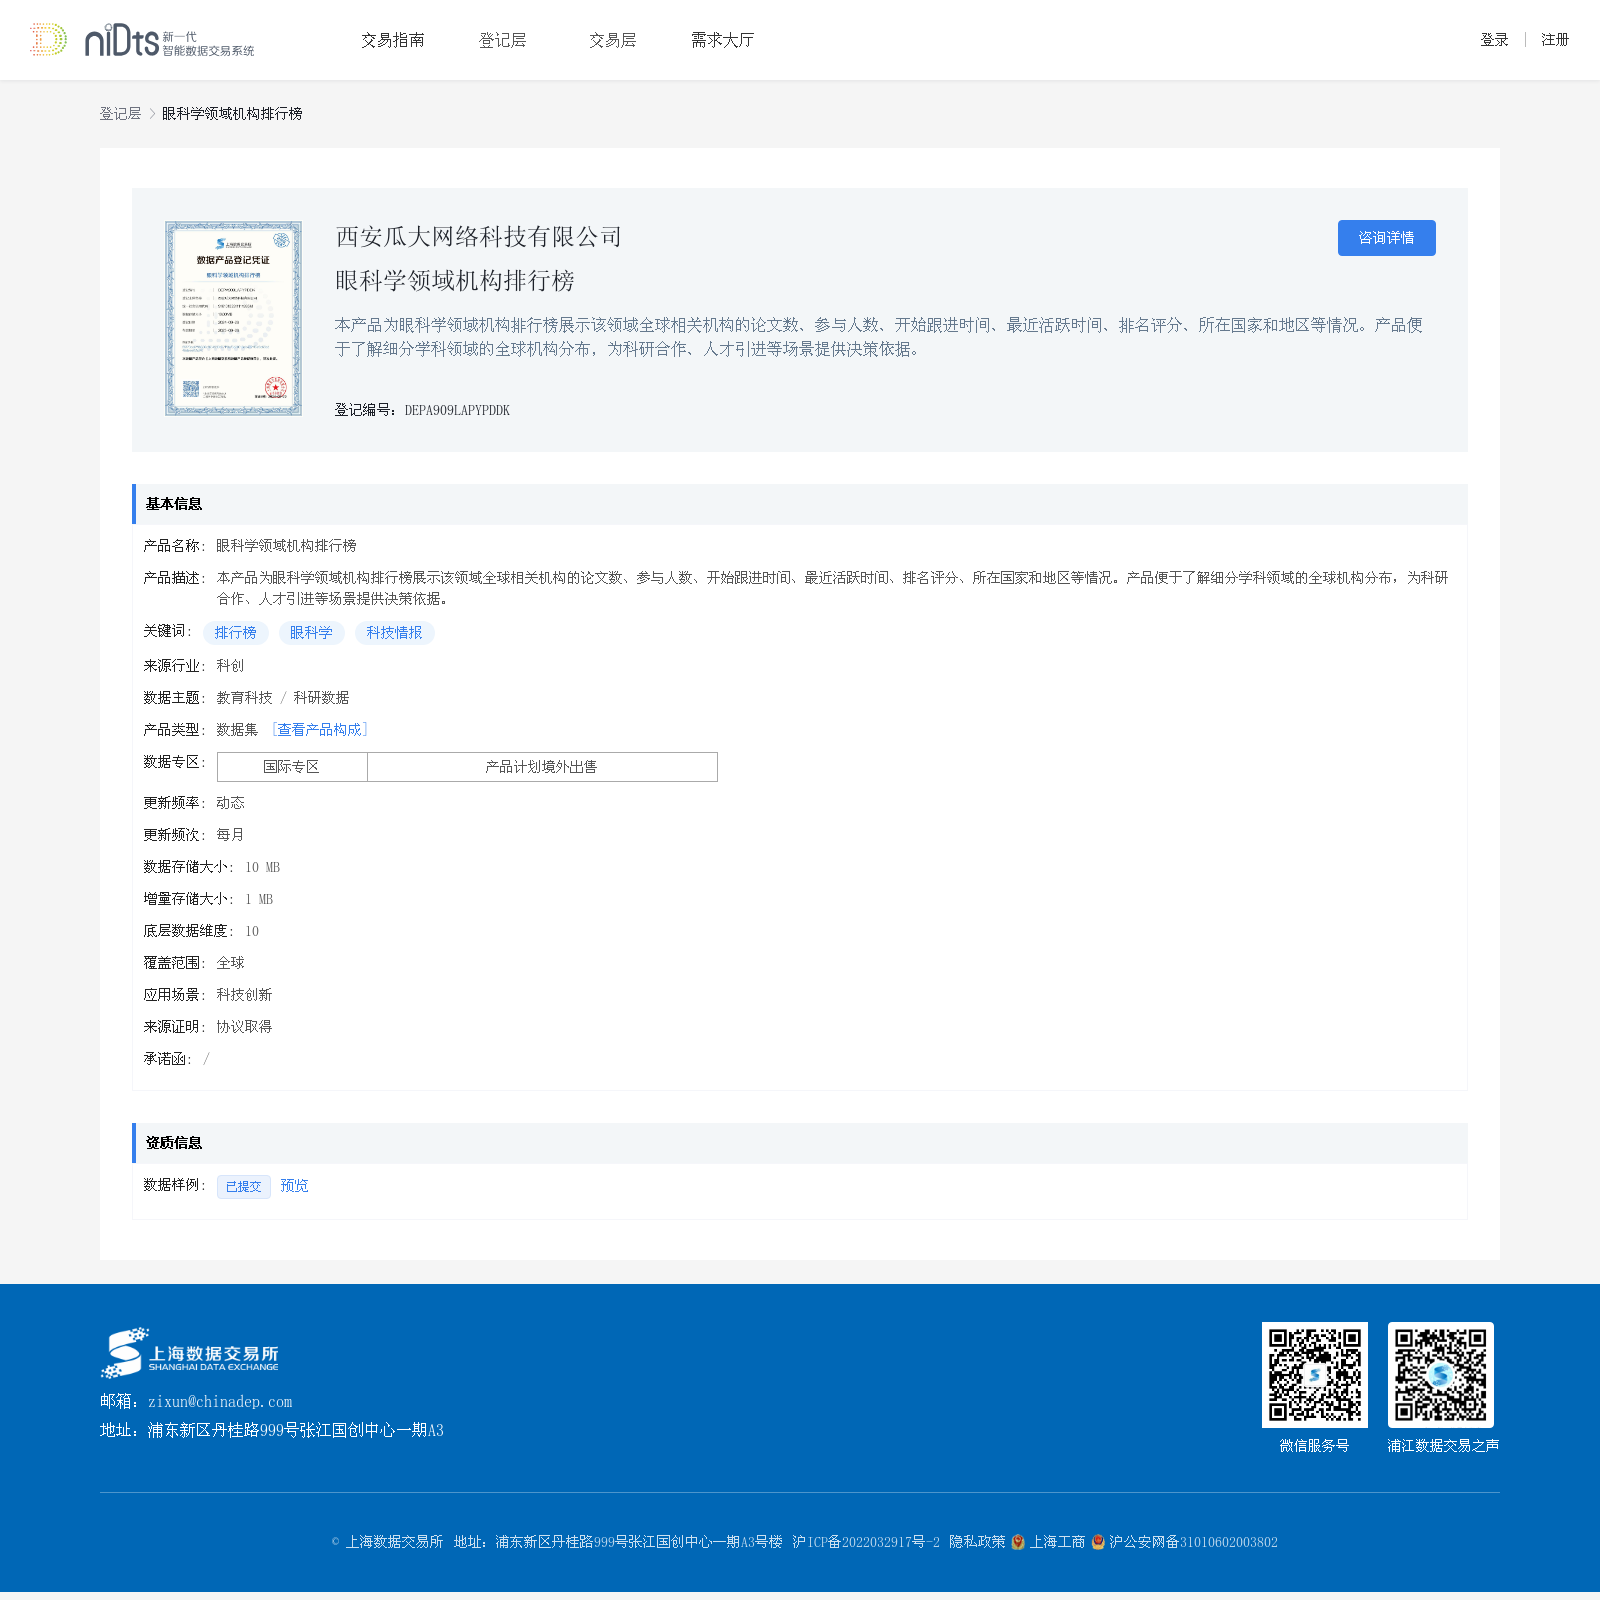Click the 基本信息 section header

click(x=800, y=504)
